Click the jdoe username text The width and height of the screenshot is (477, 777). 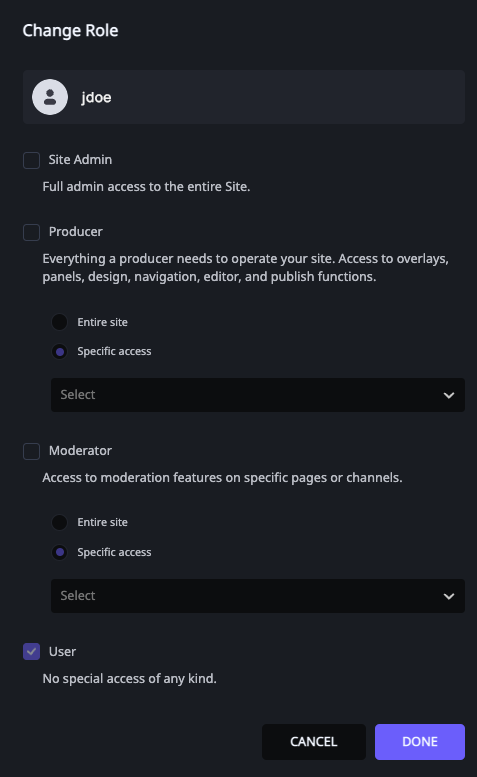click(x=96, y=97)
